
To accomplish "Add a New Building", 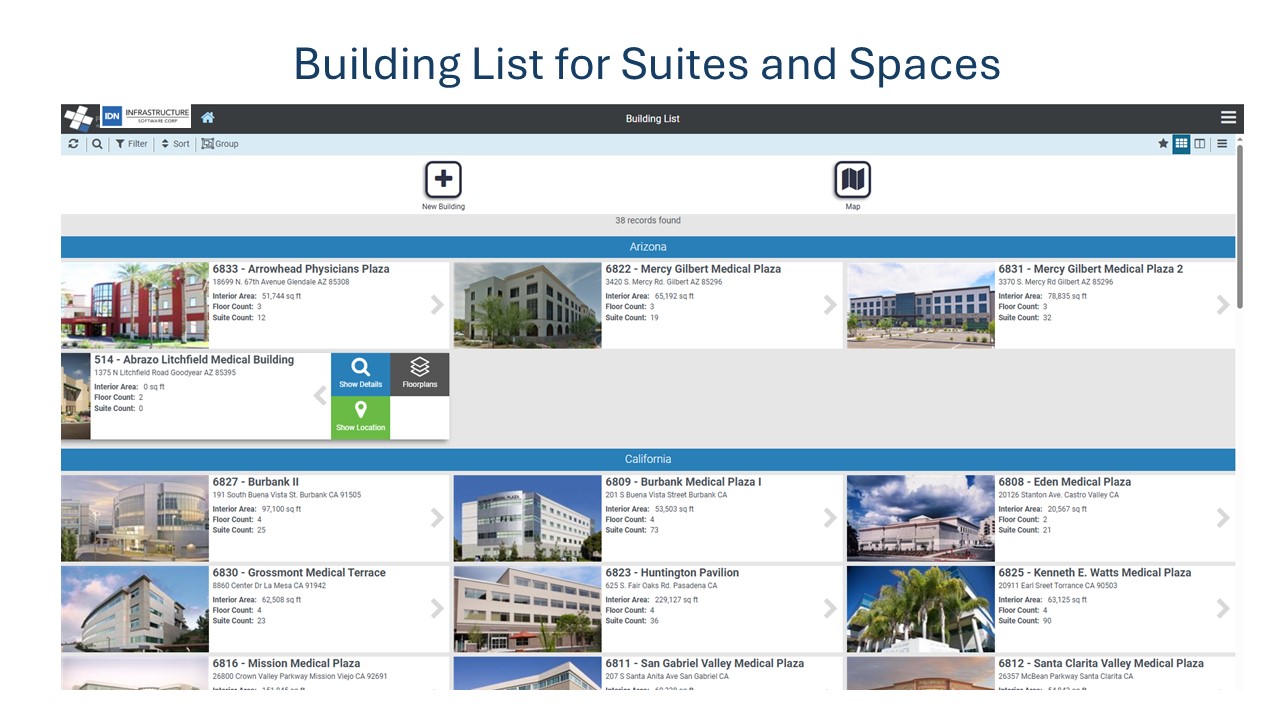I will point(443,186).
